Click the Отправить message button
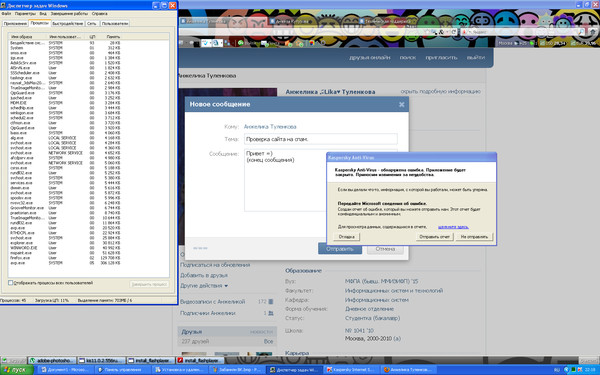Screen dimensions: 600x375 pyautogui.click(x=339, y=249)
